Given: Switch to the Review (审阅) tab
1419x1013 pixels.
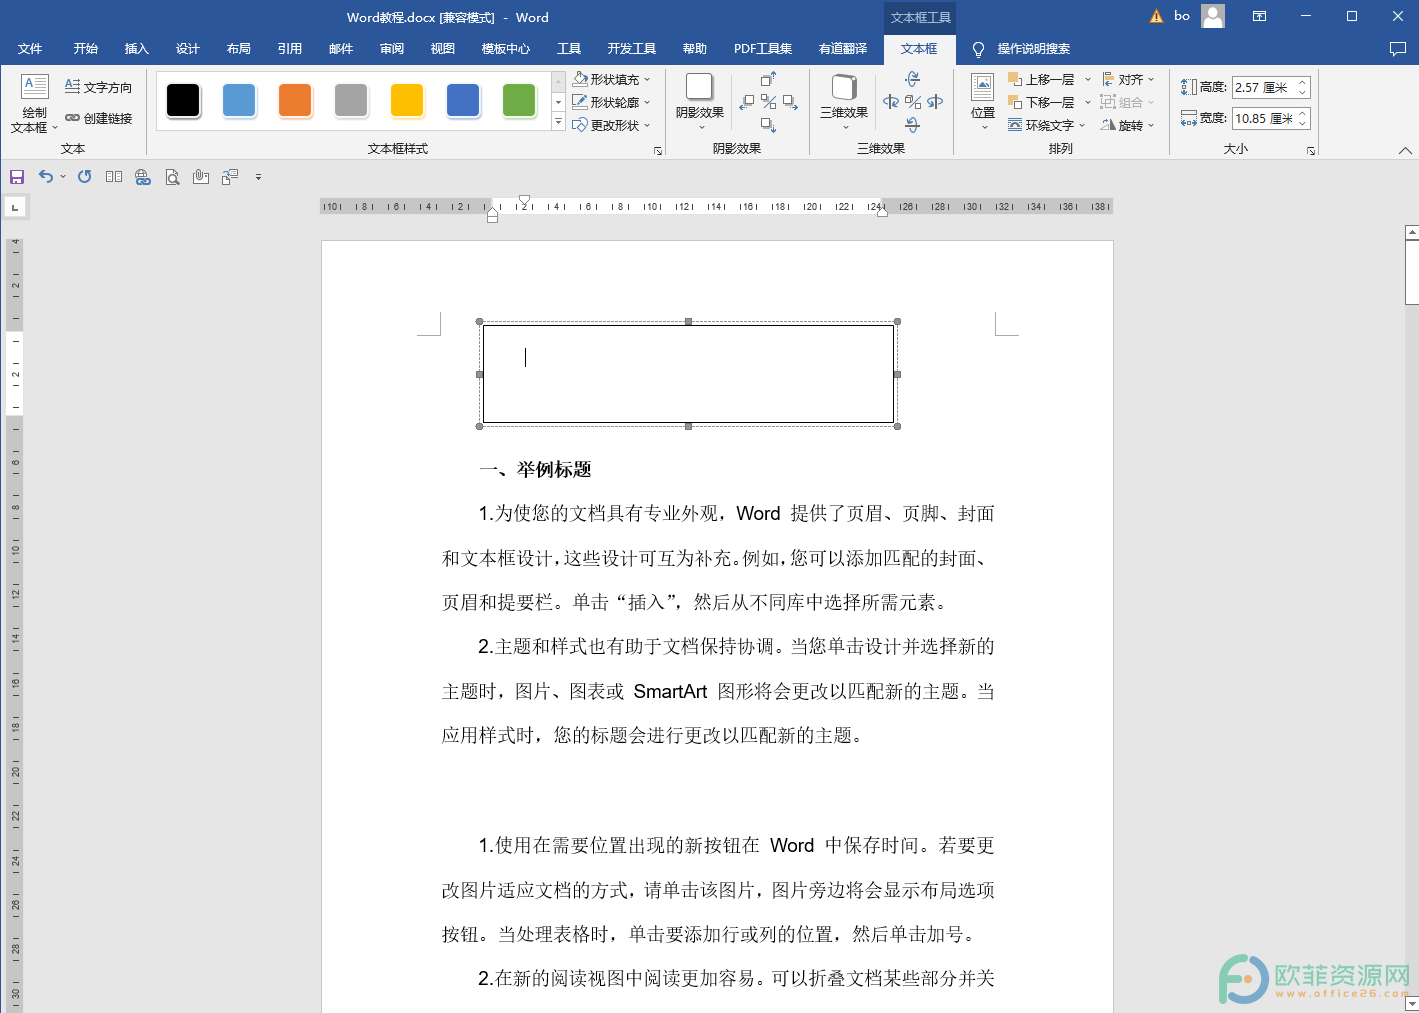Looking at the screenshot, I should click(x=391, y=48).
